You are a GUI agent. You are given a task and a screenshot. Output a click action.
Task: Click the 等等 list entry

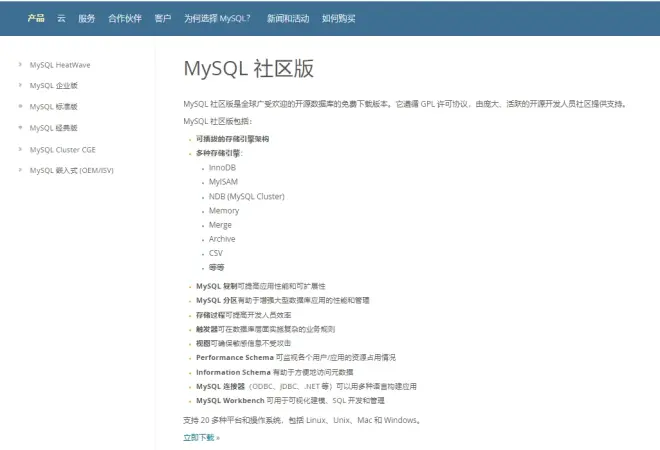click(x=216, y=267)
